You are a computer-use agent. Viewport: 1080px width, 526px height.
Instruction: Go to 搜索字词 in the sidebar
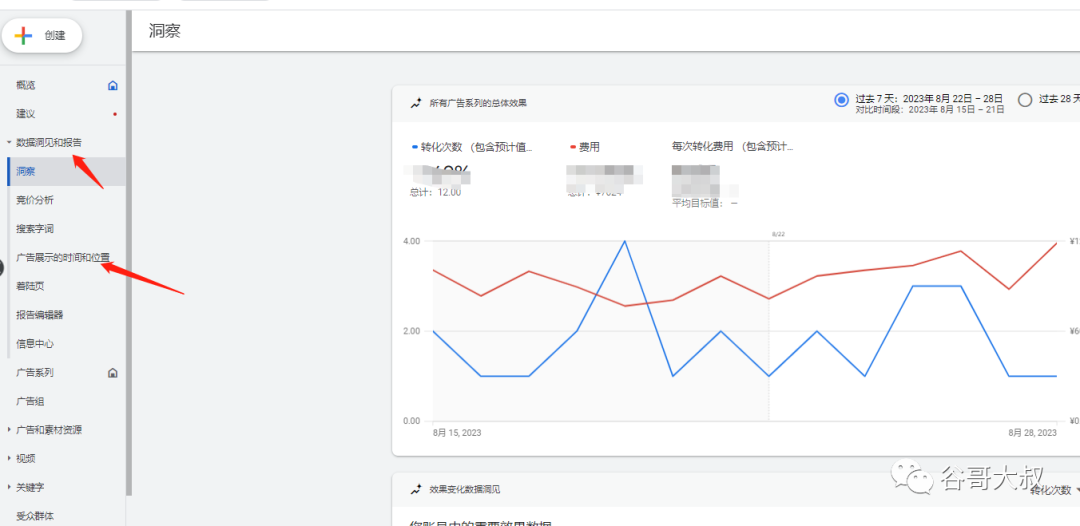pos(35,229)
